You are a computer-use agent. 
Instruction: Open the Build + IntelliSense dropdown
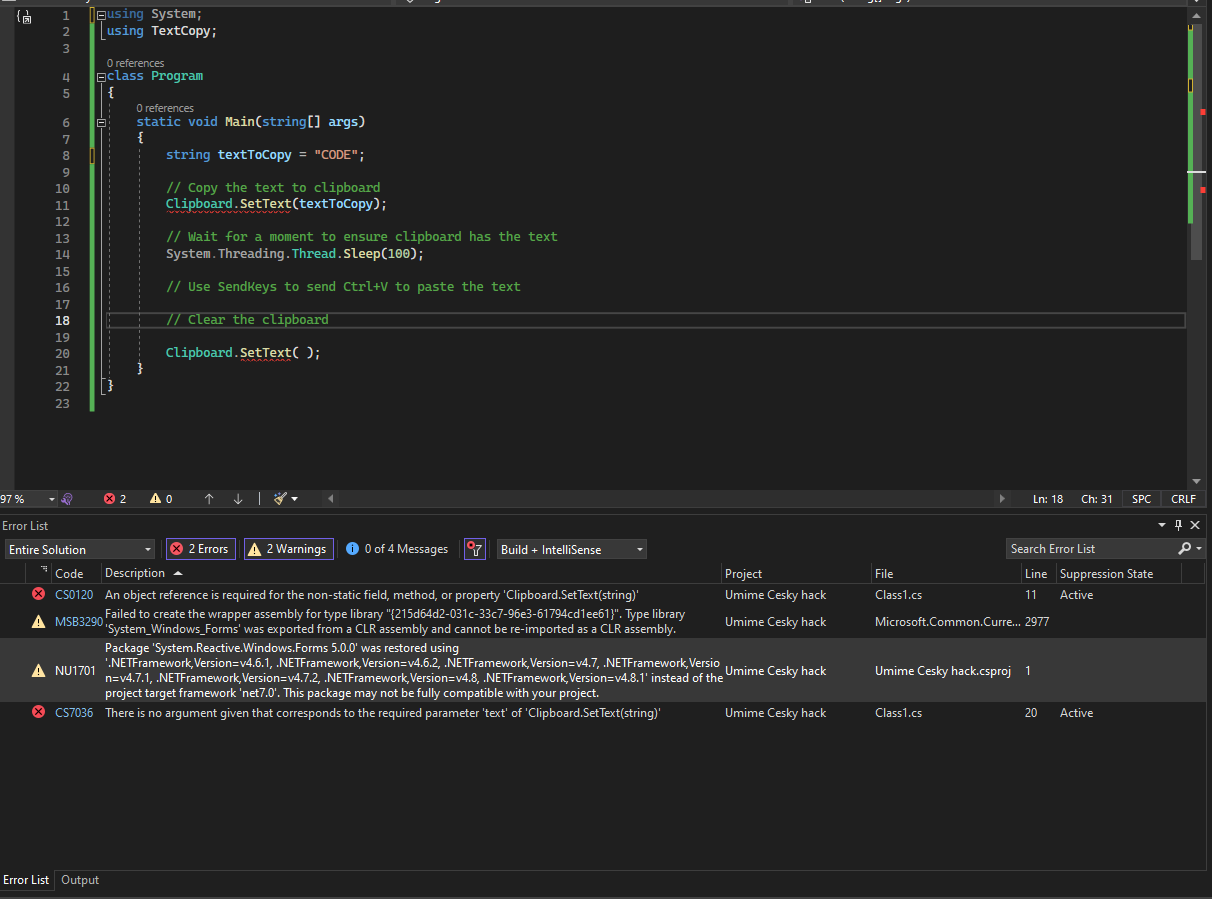click(572, 549)
